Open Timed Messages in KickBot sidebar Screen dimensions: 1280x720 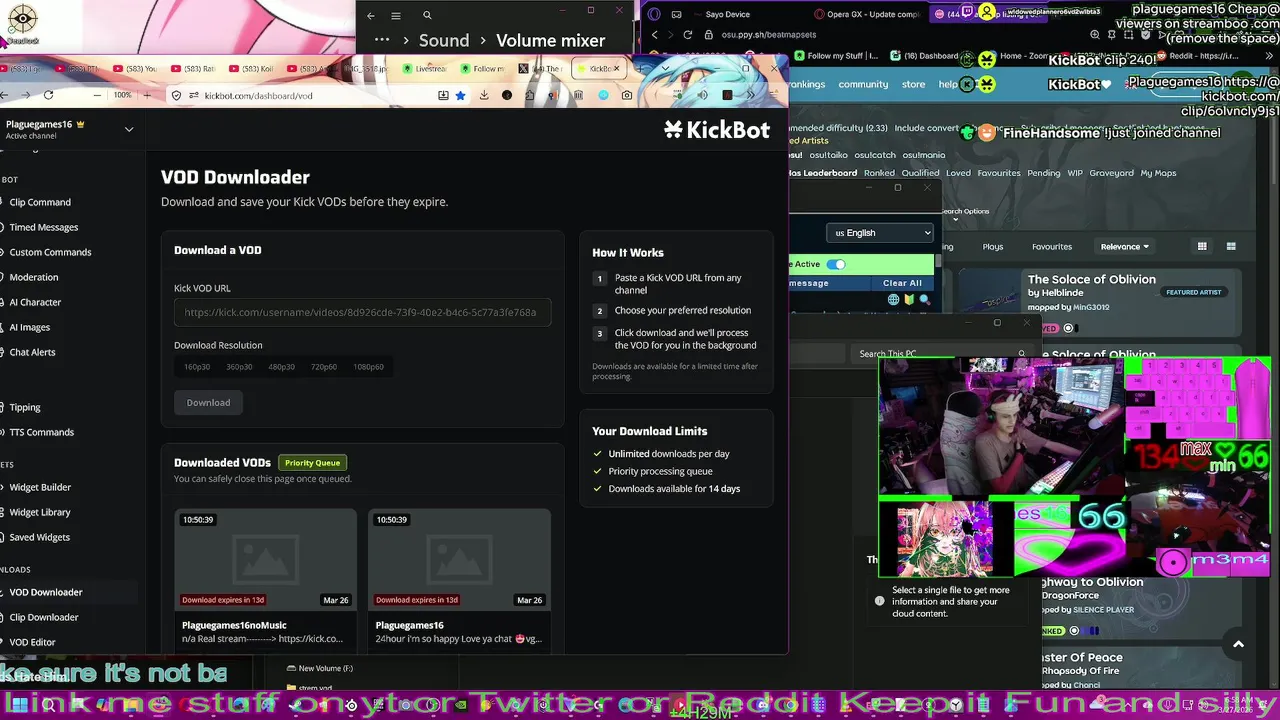click(x=44, y=227)
